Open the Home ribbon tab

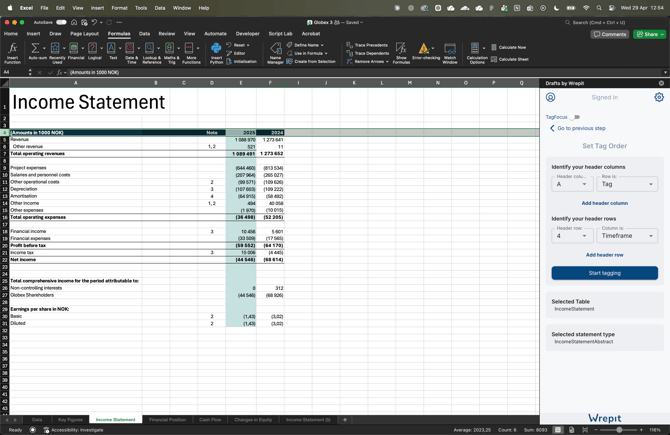(11, 34)
